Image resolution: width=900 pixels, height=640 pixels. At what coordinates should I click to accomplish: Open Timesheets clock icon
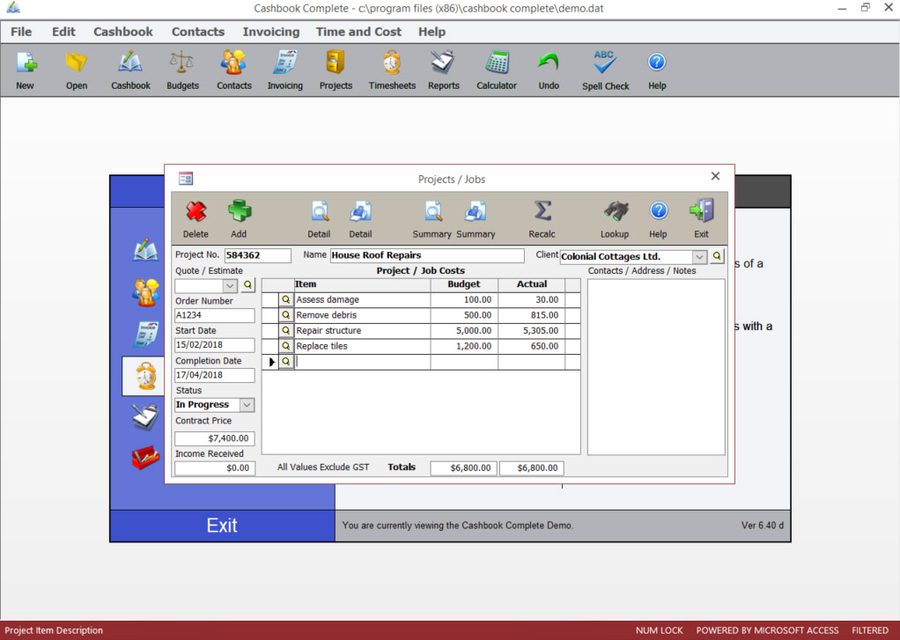click(392, 63)
